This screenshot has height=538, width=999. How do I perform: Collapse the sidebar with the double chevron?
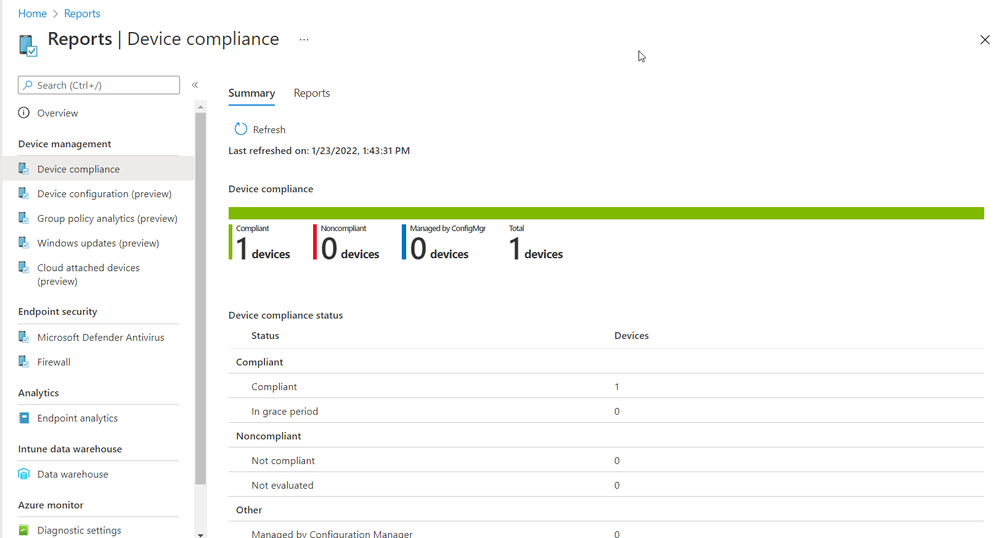195,85
